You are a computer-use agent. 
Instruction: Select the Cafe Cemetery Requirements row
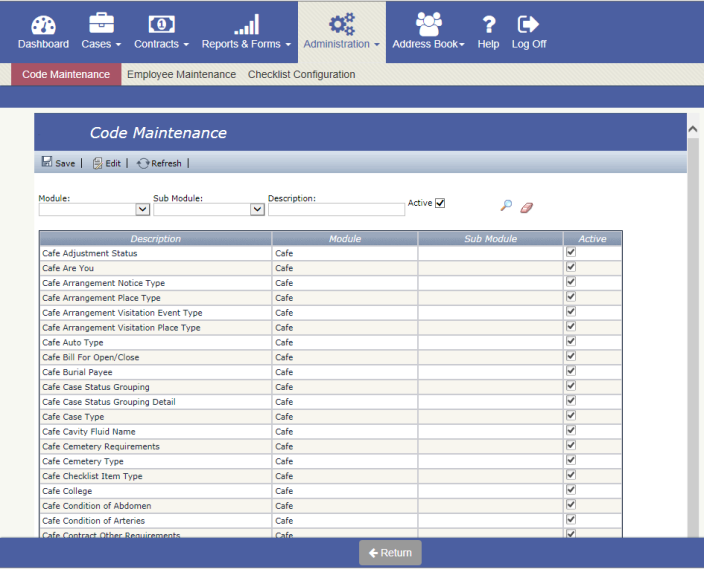coord(330,446)
